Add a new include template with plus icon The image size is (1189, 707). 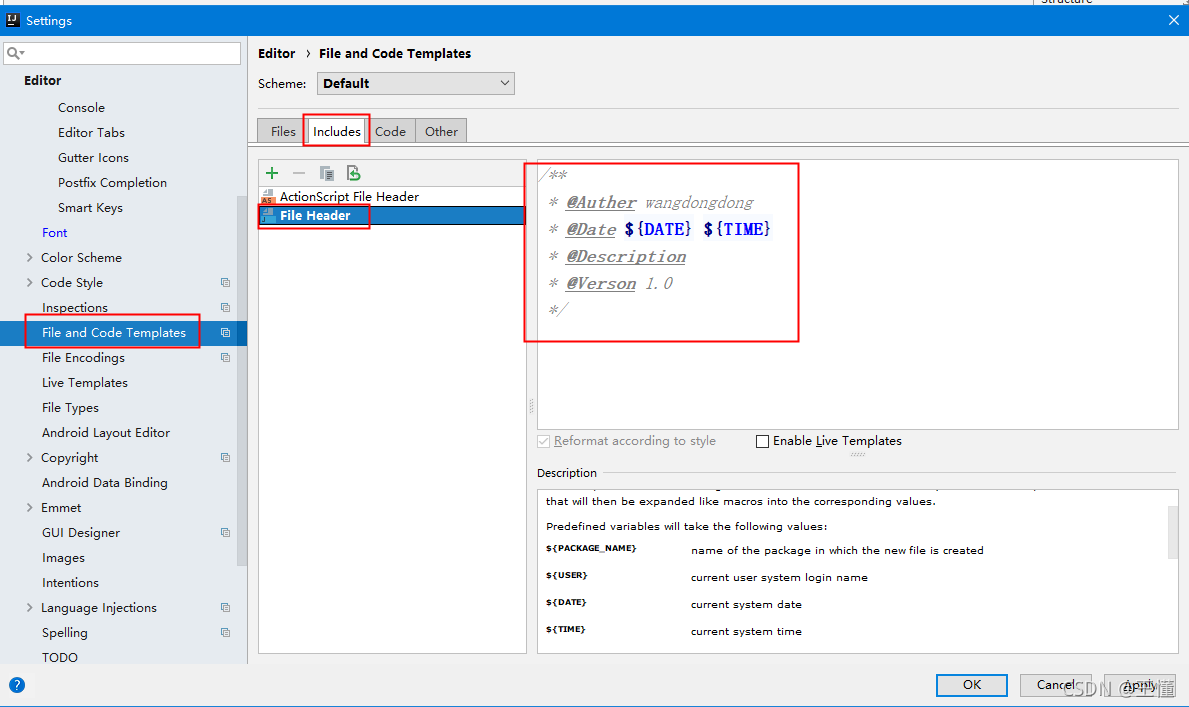pos(272,173)
